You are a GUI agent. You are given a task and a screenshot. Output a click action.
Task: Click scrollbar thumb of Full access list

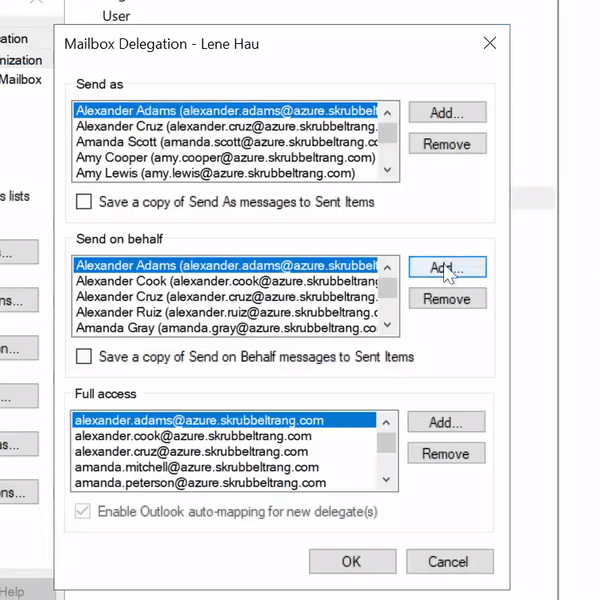click(x=386, y=443)
